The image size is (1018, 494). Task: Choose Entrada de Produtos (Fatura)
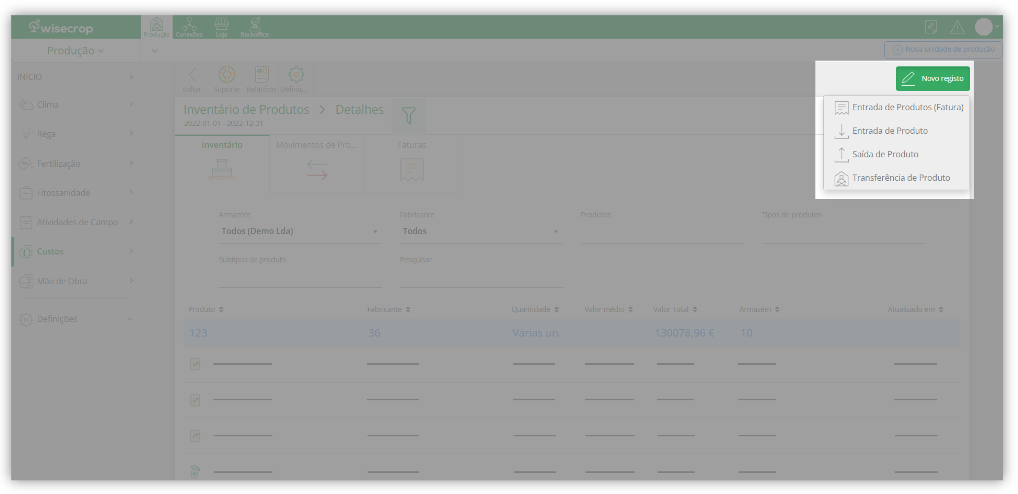click(x=898, y=107)
